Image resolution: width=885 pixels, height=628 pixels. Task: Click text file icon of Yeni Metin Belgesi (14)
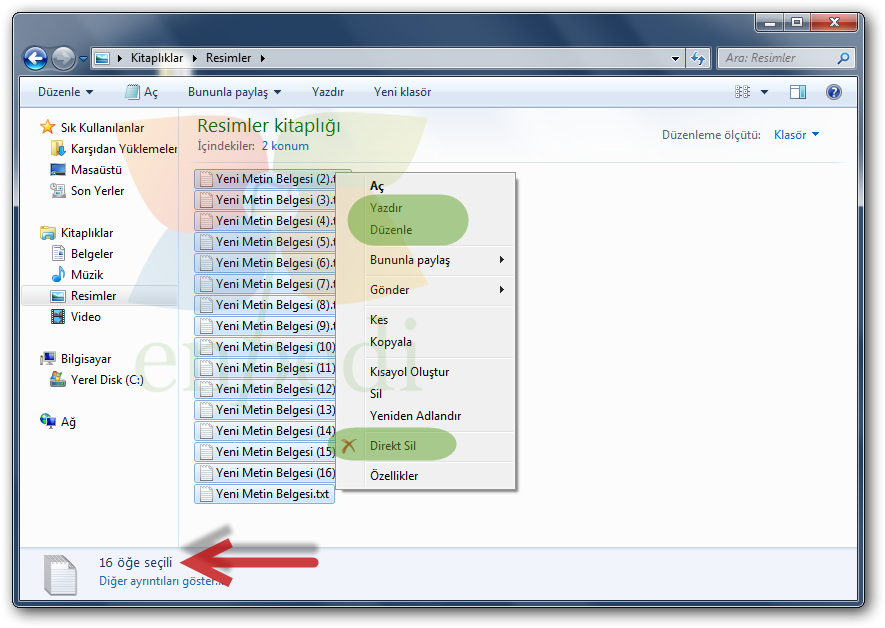pyautogui.click(x=207, y=431)
